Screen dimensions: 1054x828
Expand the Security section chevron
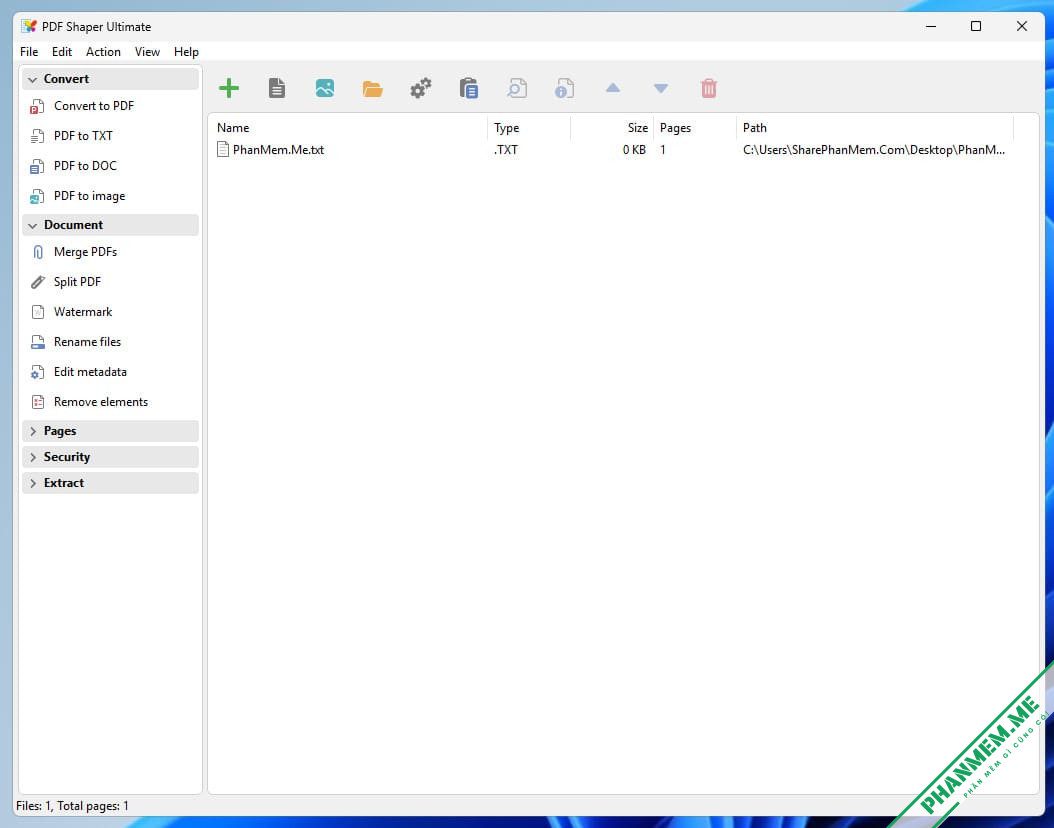point(32,457)
